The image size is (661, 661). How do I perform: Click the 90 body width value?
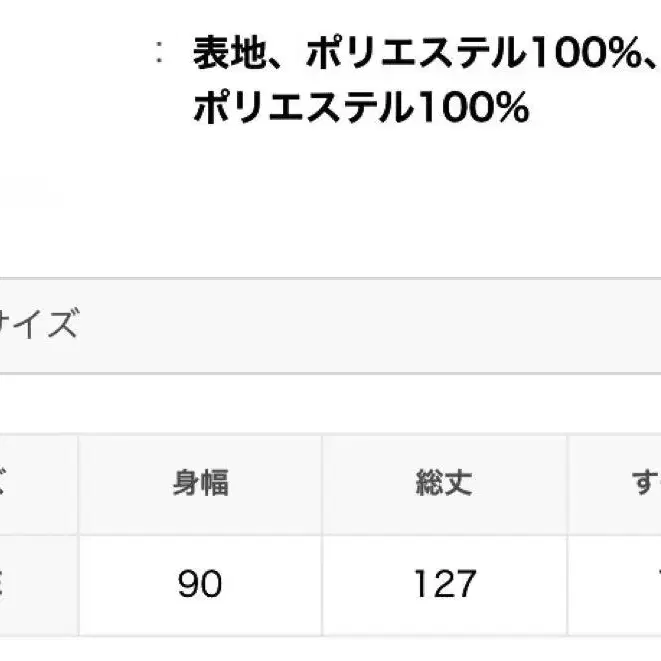coord(200,583)
